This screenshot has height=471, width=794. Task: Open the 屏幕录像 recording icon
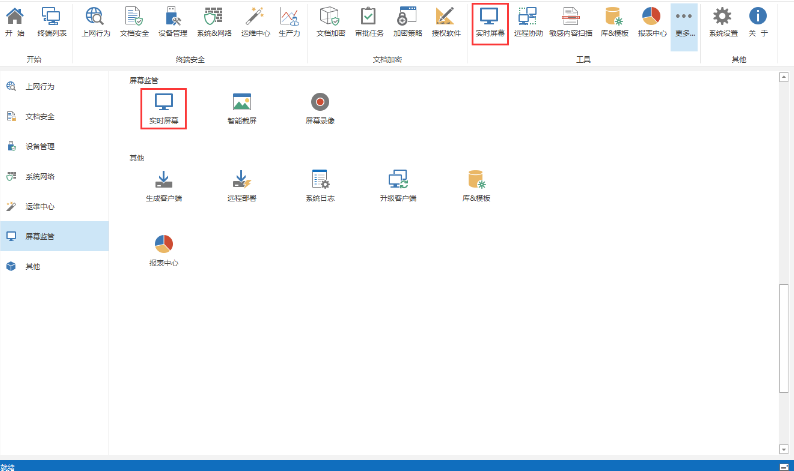pyautogui.click(x=320, y=107)
